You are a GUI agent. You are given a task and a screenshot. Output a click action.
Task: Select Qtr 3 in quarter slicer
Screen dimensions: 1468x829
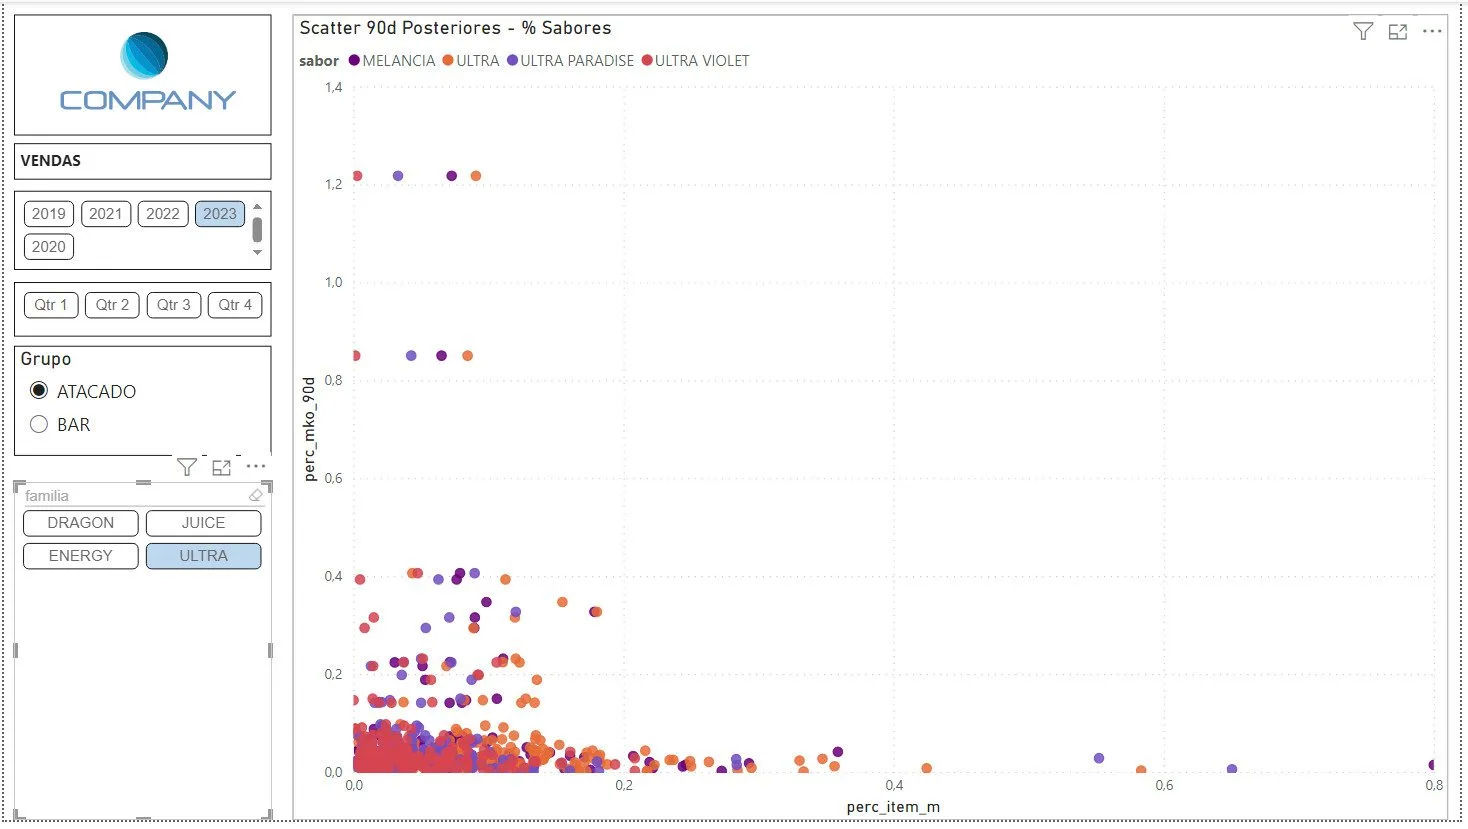point(173,305)
